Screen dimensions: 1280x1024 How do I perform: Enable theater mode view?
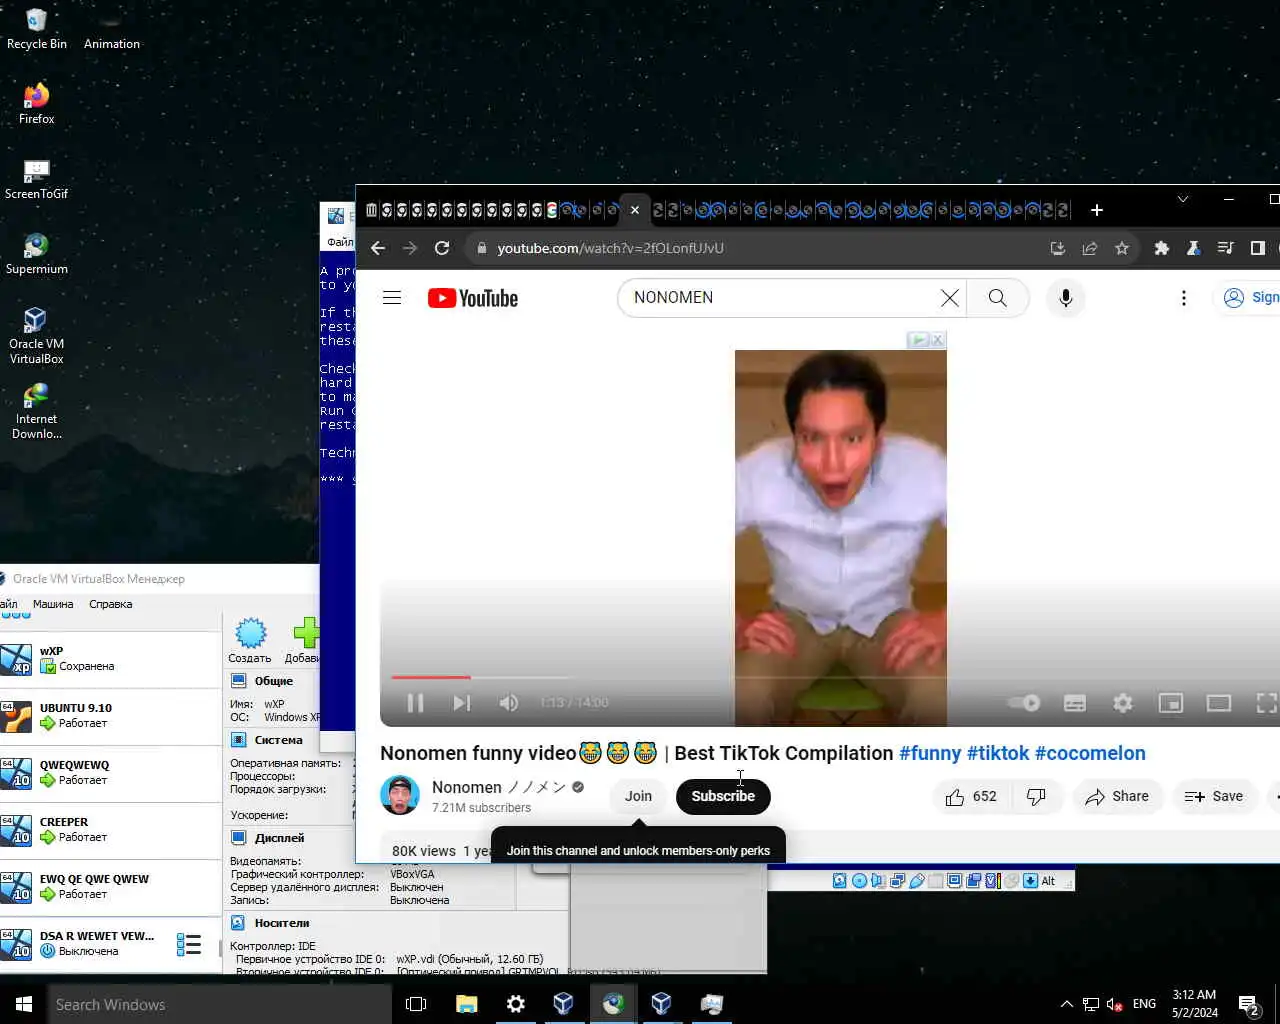point(1219,703)
